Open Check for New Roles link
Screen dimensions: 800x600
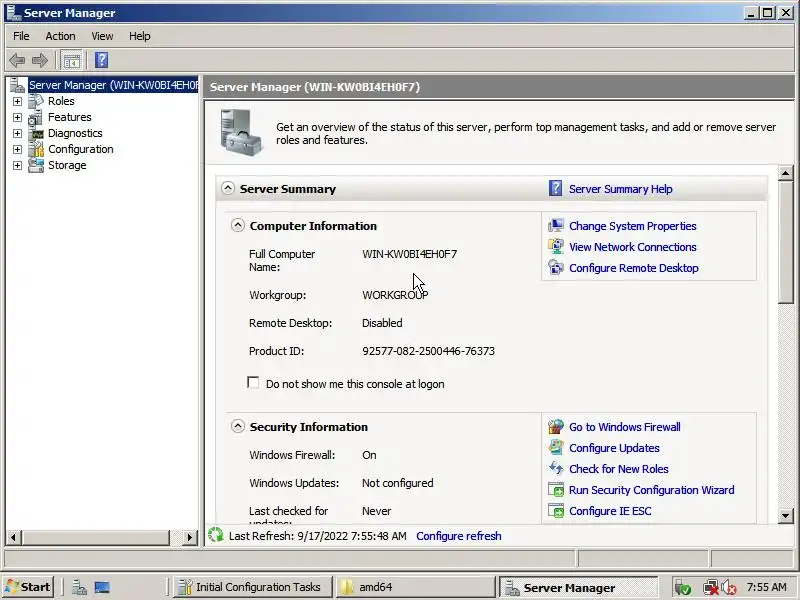(618, 469)
